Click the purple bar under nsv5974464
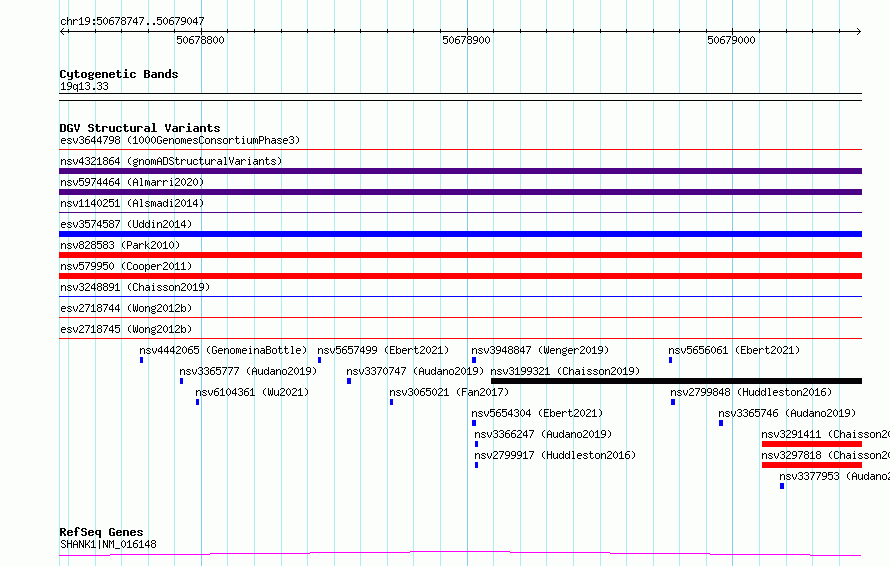The image size is (890, 566). coord(460,192)
